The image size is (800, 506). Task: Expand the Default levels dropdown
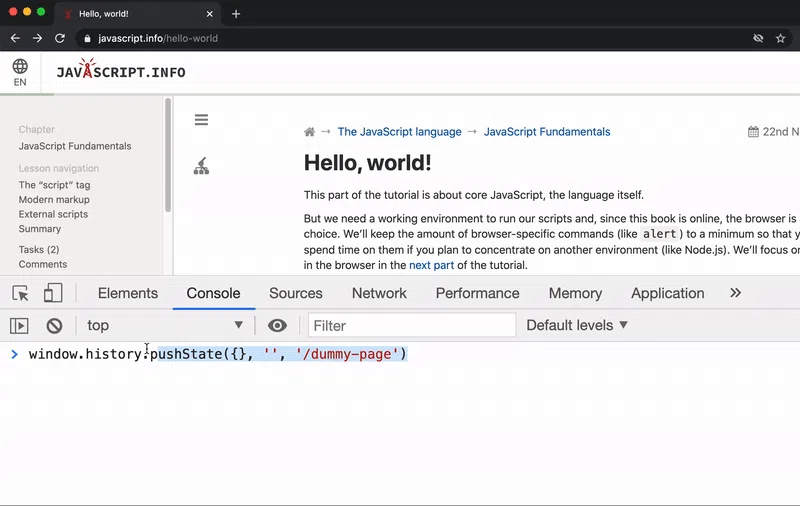(x=577, y=325)
